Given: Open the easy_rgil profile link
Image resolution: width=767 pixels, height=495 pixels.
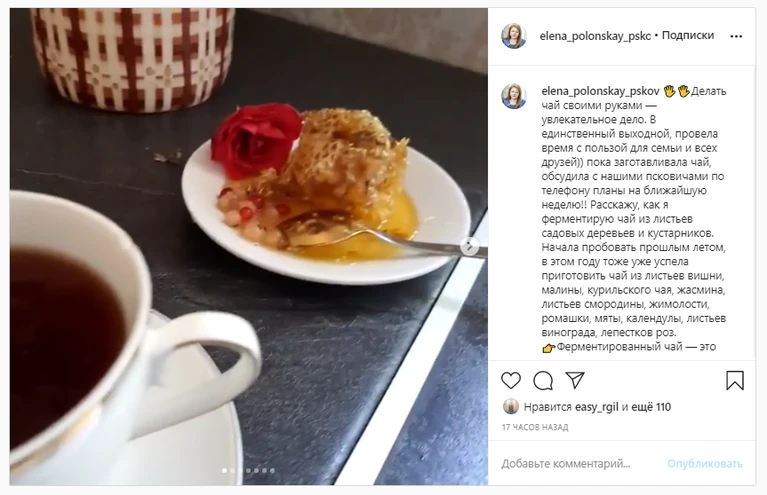Looking at the screenshot, I should click(596, 407).
